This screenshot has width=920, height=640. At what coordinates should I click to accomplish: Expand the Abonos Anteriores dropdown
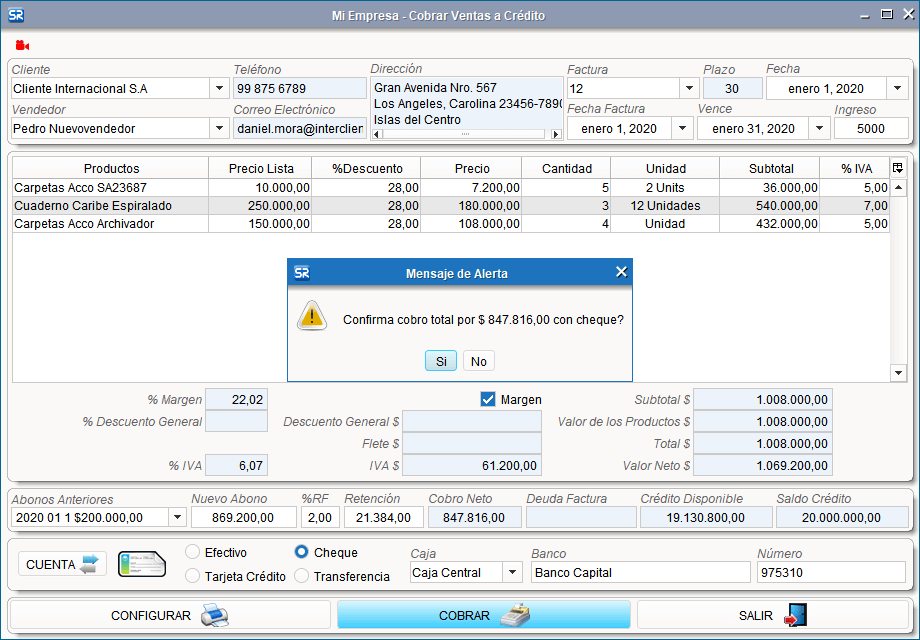(177, 517)
